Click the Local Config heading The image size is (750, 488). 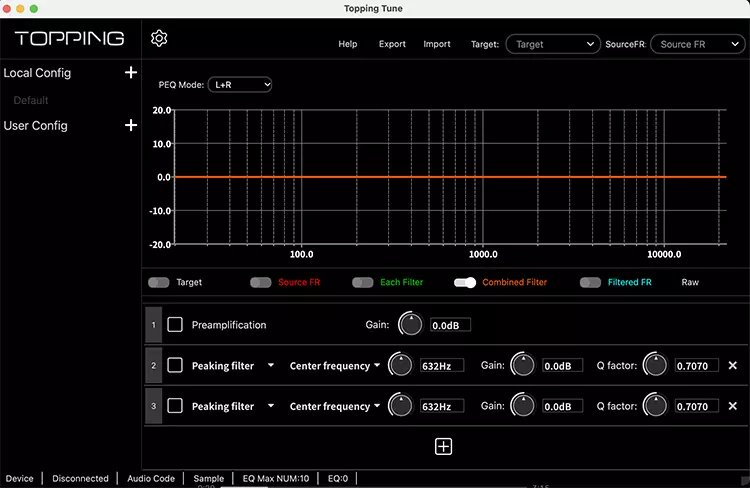pyautogui.click(x=37, y=73)
